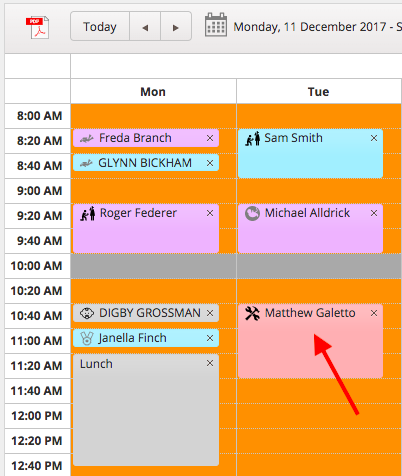Click the medal icon beside Janella Finch

[87, 338]
